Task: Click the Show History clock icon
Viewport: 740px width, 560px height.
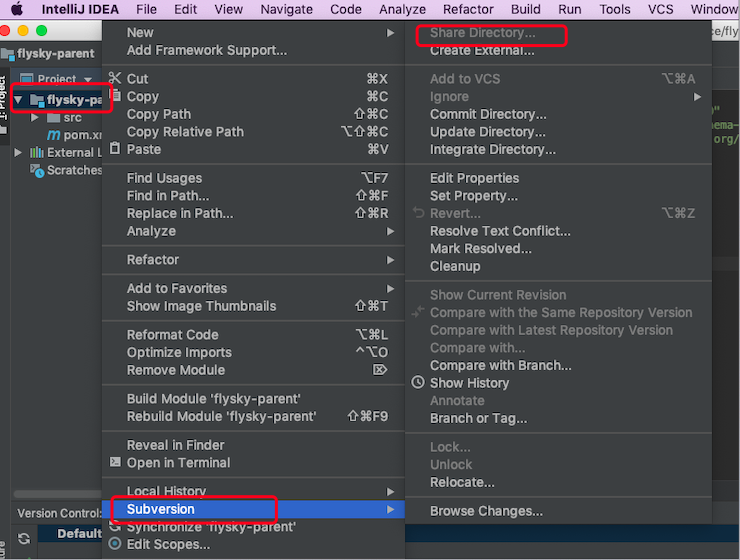Action: pos(418,382)
